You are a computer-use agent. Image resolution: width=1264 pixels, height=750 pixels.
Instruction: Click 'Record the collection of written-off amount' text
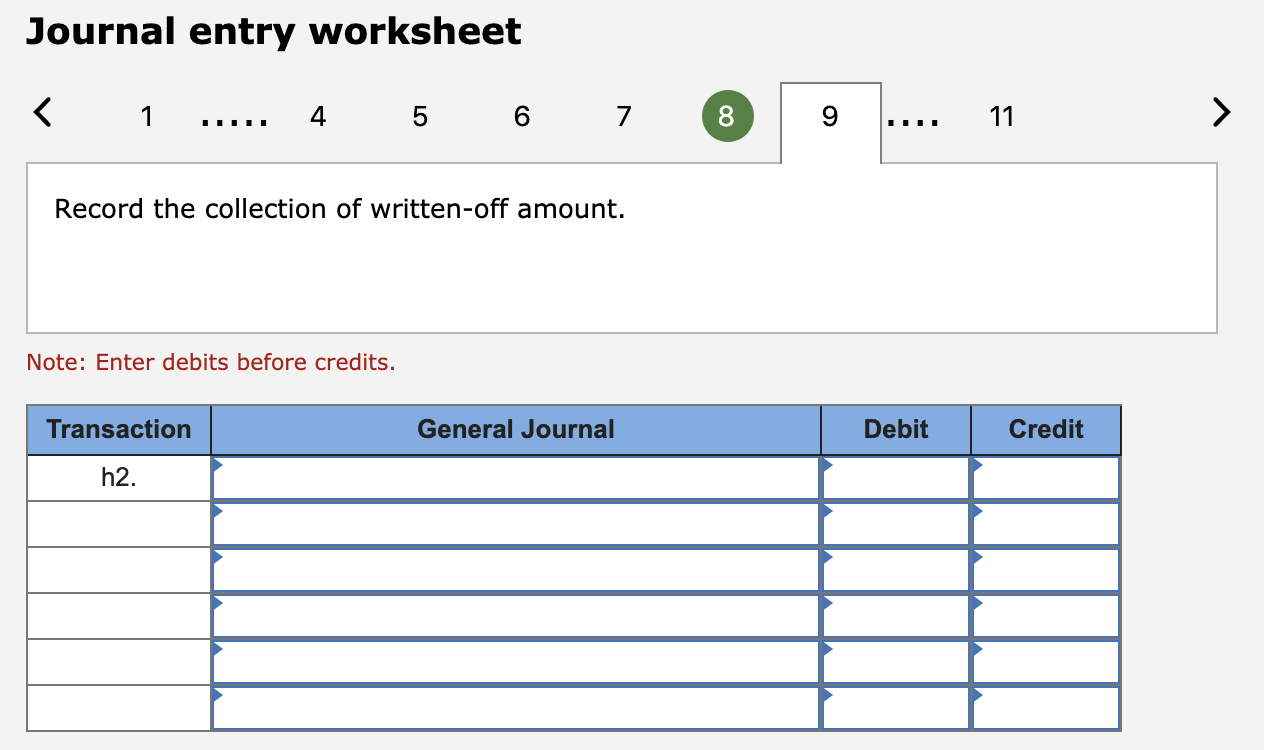340,209
